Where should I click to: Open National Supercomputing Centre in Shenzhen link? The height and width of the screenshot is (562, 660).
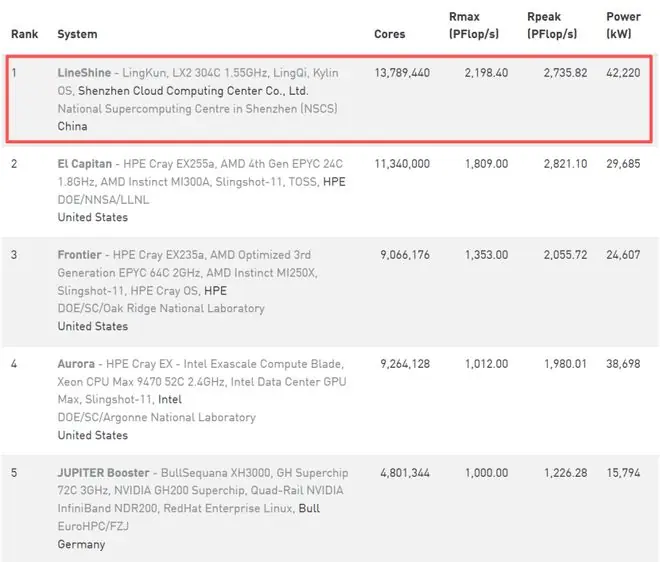coord(197,109)
